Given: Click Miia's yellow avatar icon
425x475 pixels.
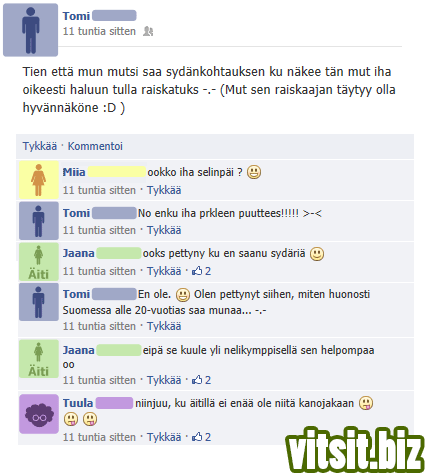Looking at the screenshot, I should pos(39,180).
